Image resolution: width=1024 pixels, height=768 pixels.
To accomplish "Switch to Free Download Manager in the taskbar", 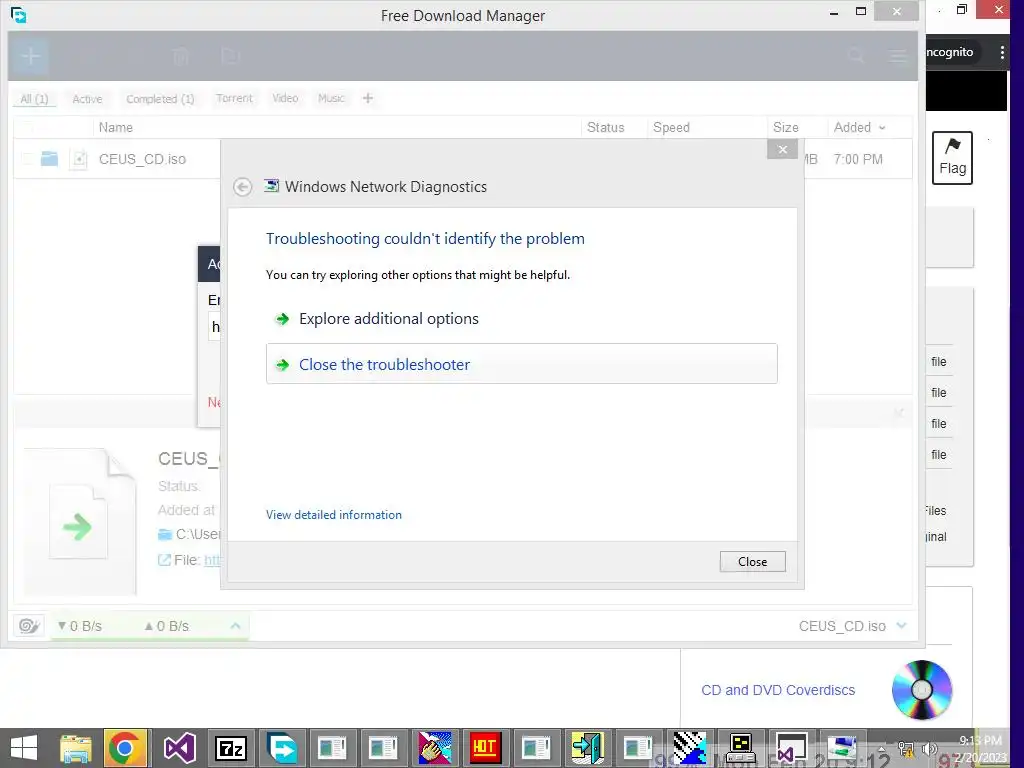I will [x=282, y=748].
